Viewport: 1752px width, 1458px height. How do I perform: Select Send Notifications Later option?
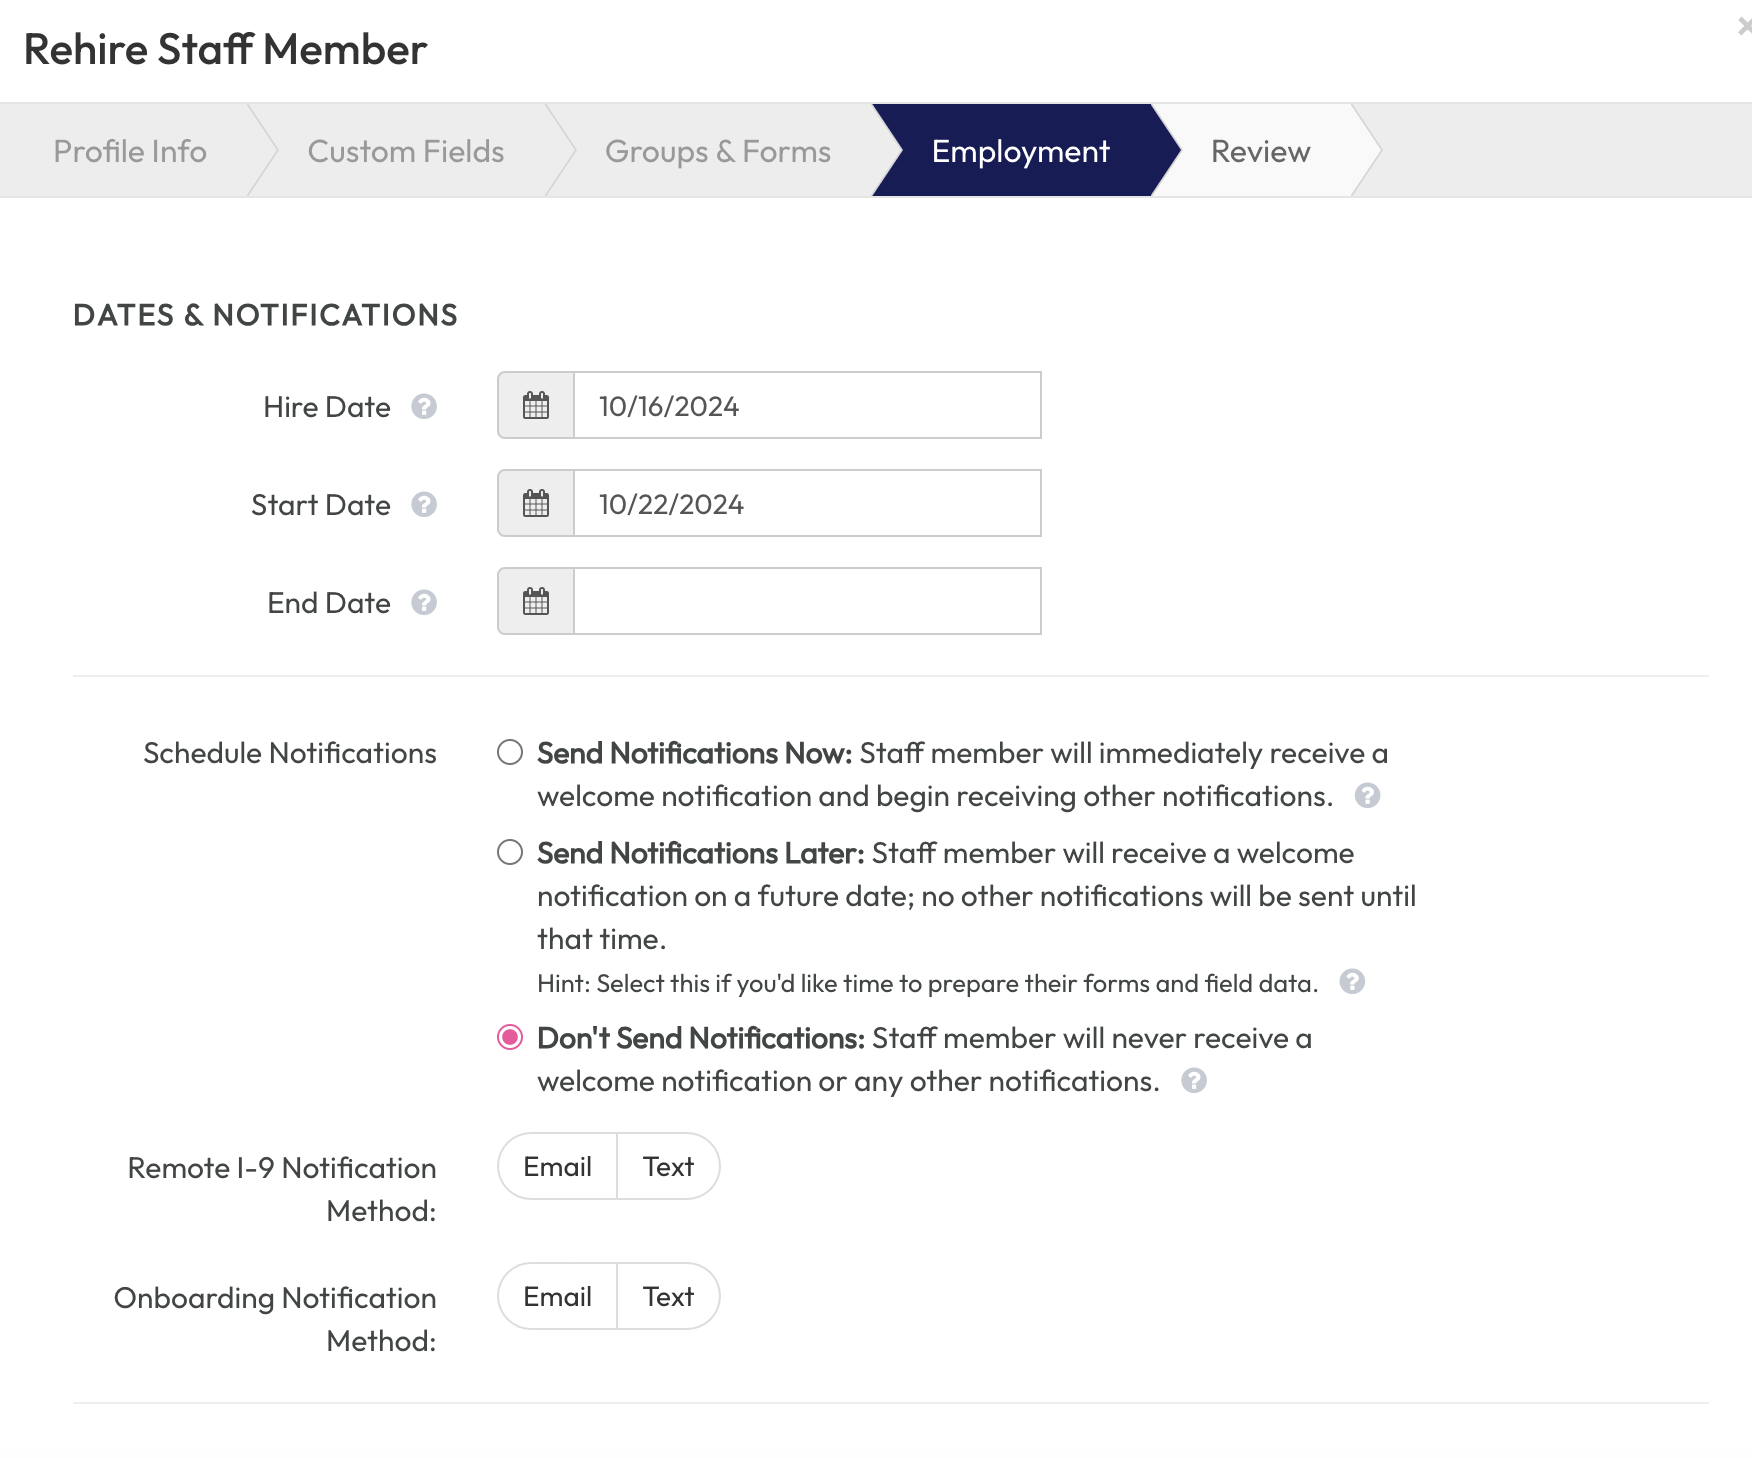click(510, 853)
